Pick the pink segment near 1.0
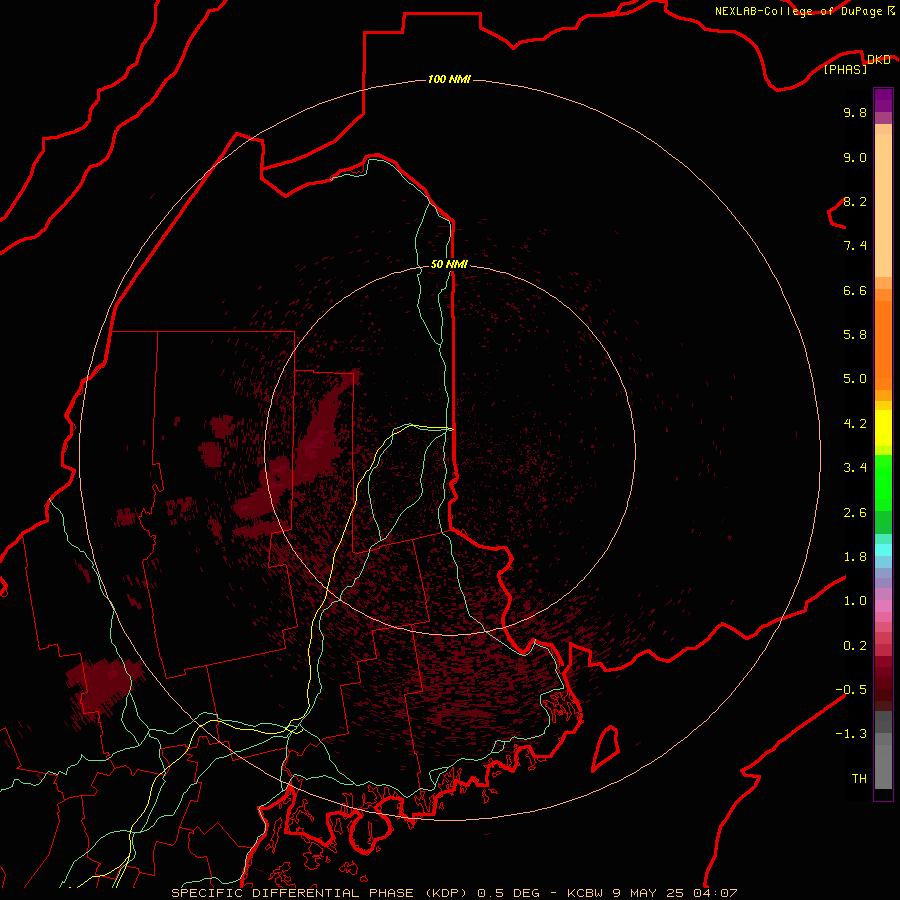 pos(883,606)
